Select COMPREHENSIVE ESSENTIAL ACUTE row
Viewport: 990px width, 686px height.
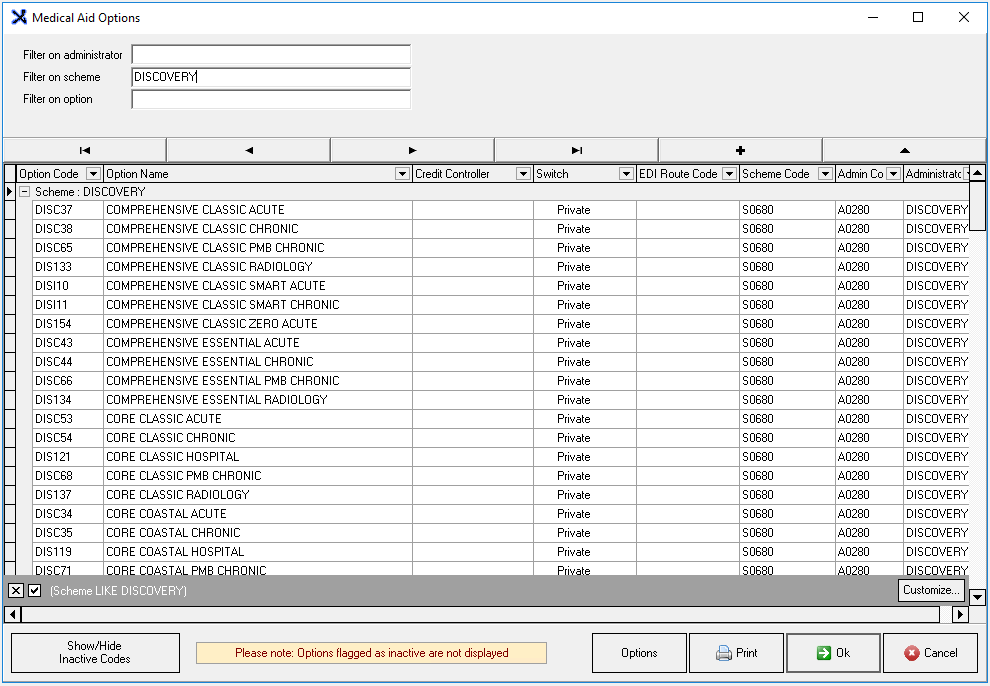(x=500, y=342)
